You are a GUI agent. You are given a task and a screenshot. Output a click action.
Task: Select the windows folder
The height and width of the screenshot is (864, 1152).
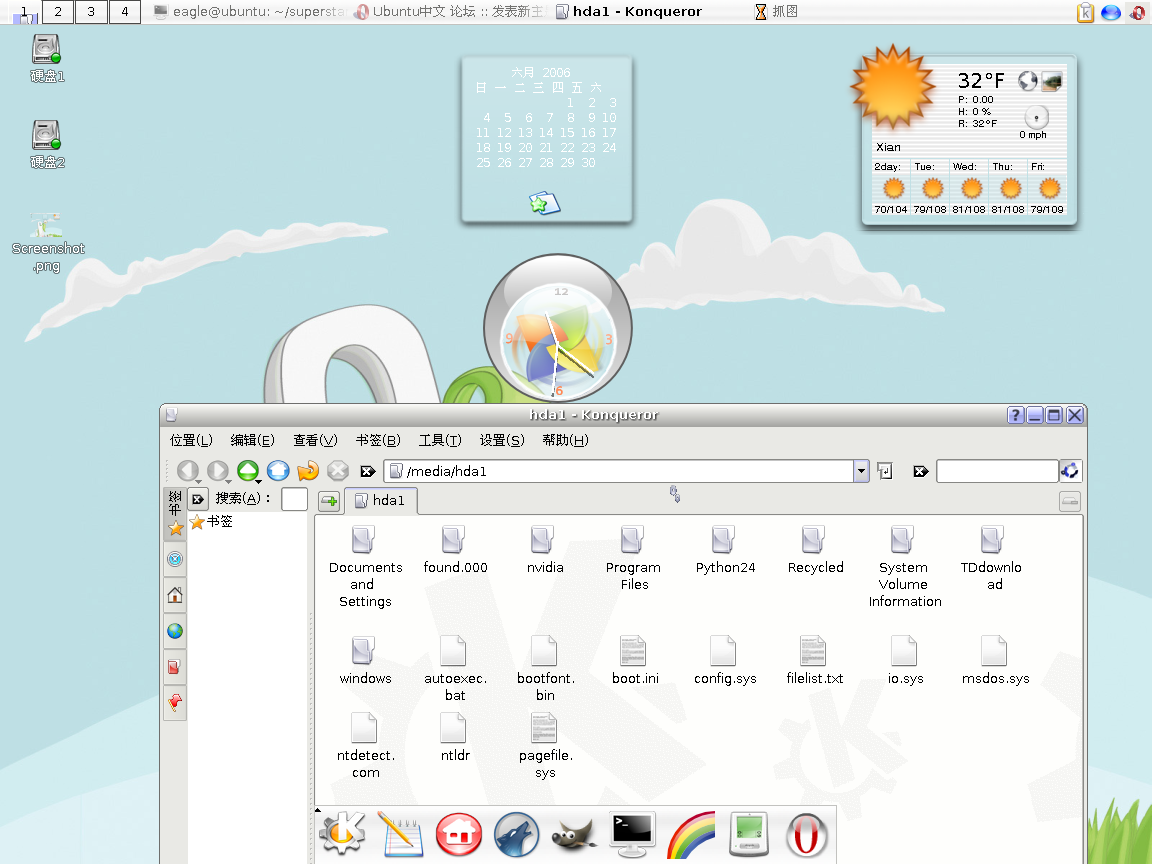365,660
